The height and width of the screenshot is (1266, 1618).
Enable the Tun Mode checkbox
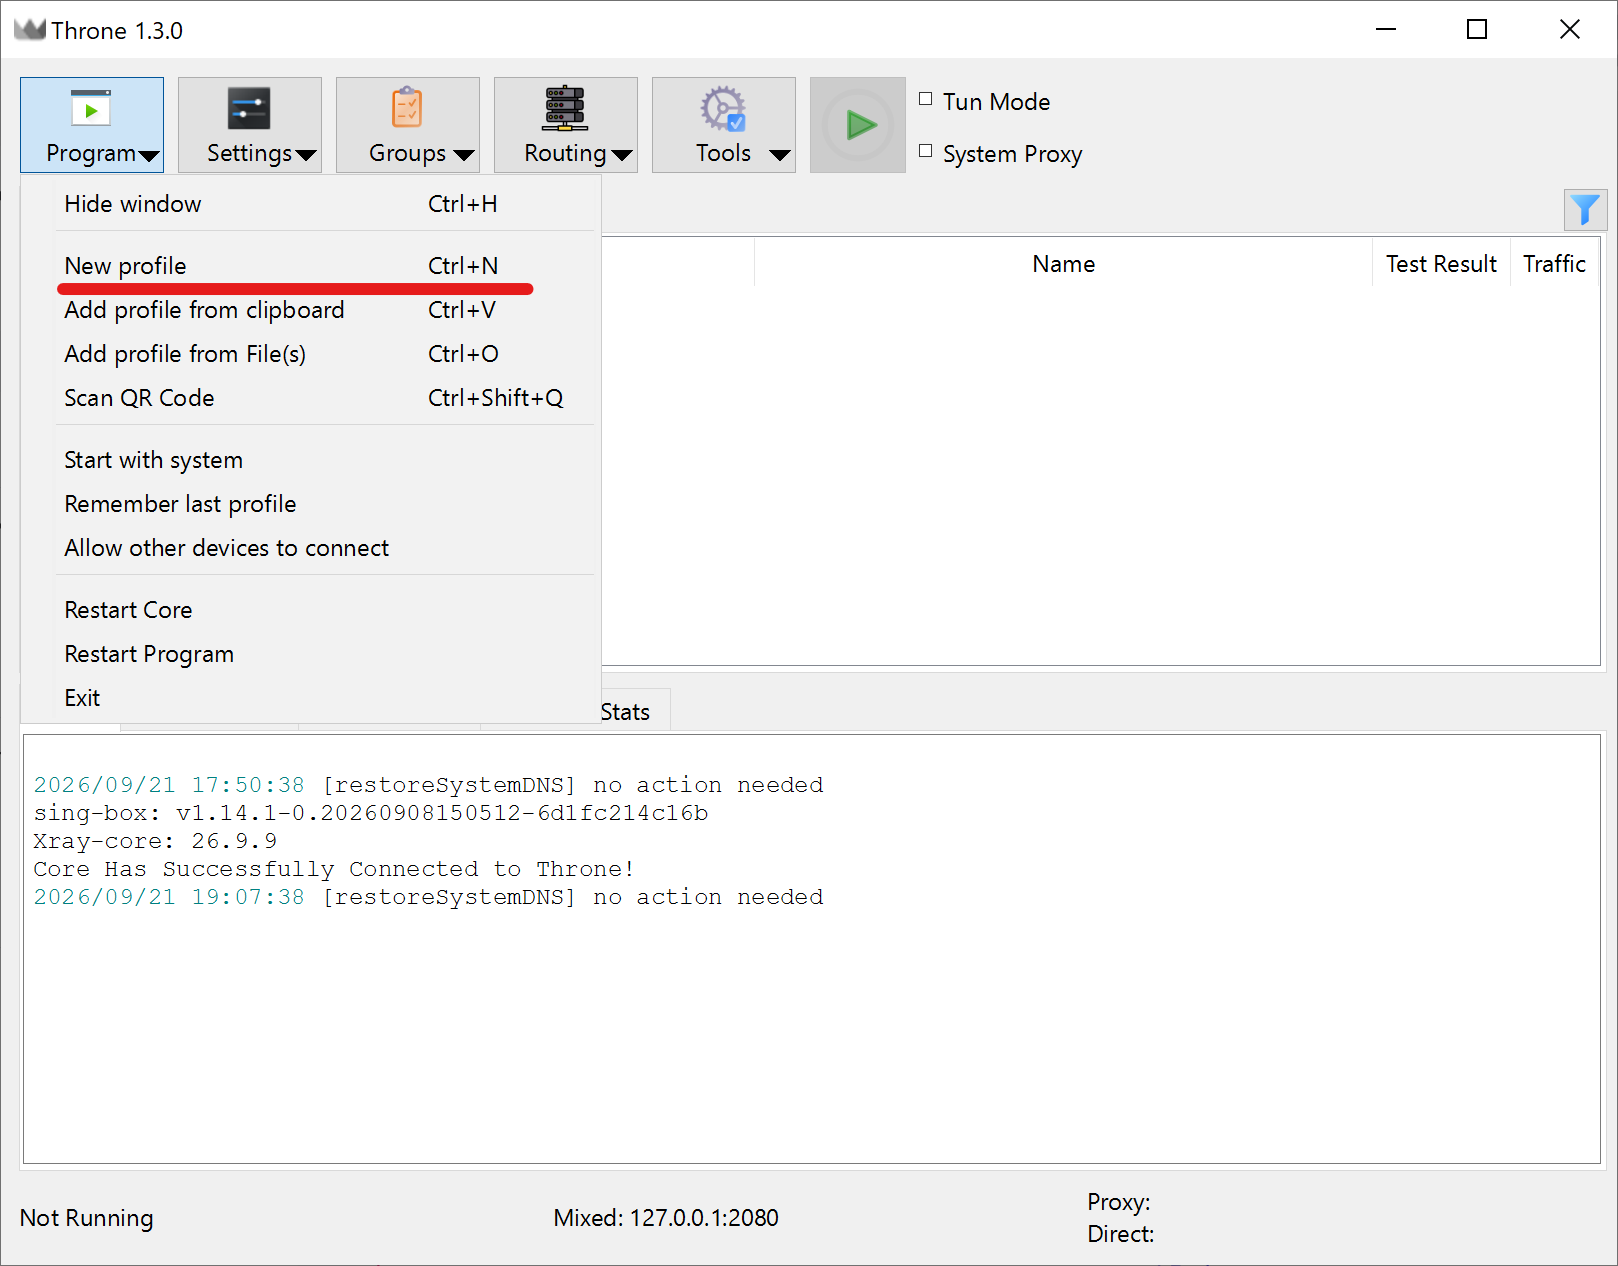click(x=926, y=99)
